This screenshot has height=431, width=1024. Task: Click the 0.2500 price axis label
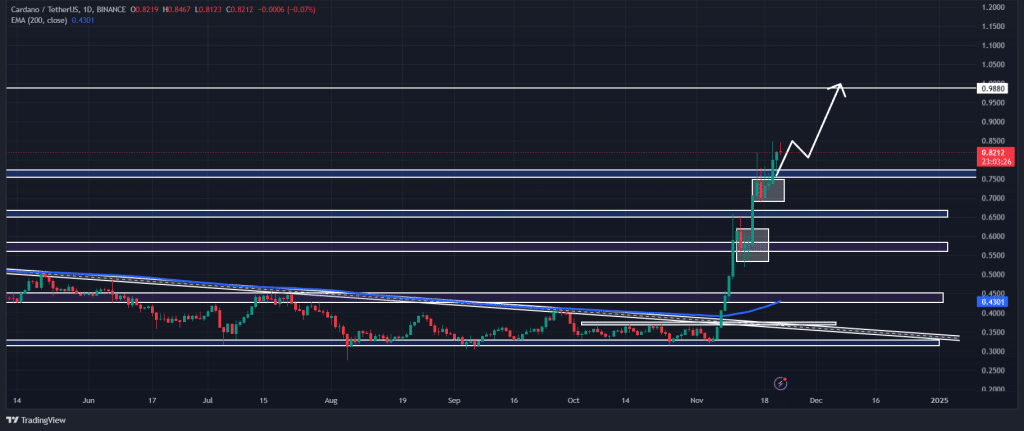[991, 371]
